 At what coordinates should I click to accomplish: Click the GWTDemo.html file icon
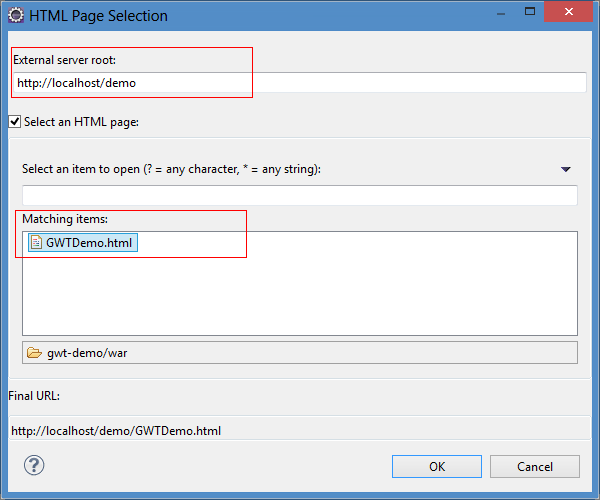[x=36, y=243]
